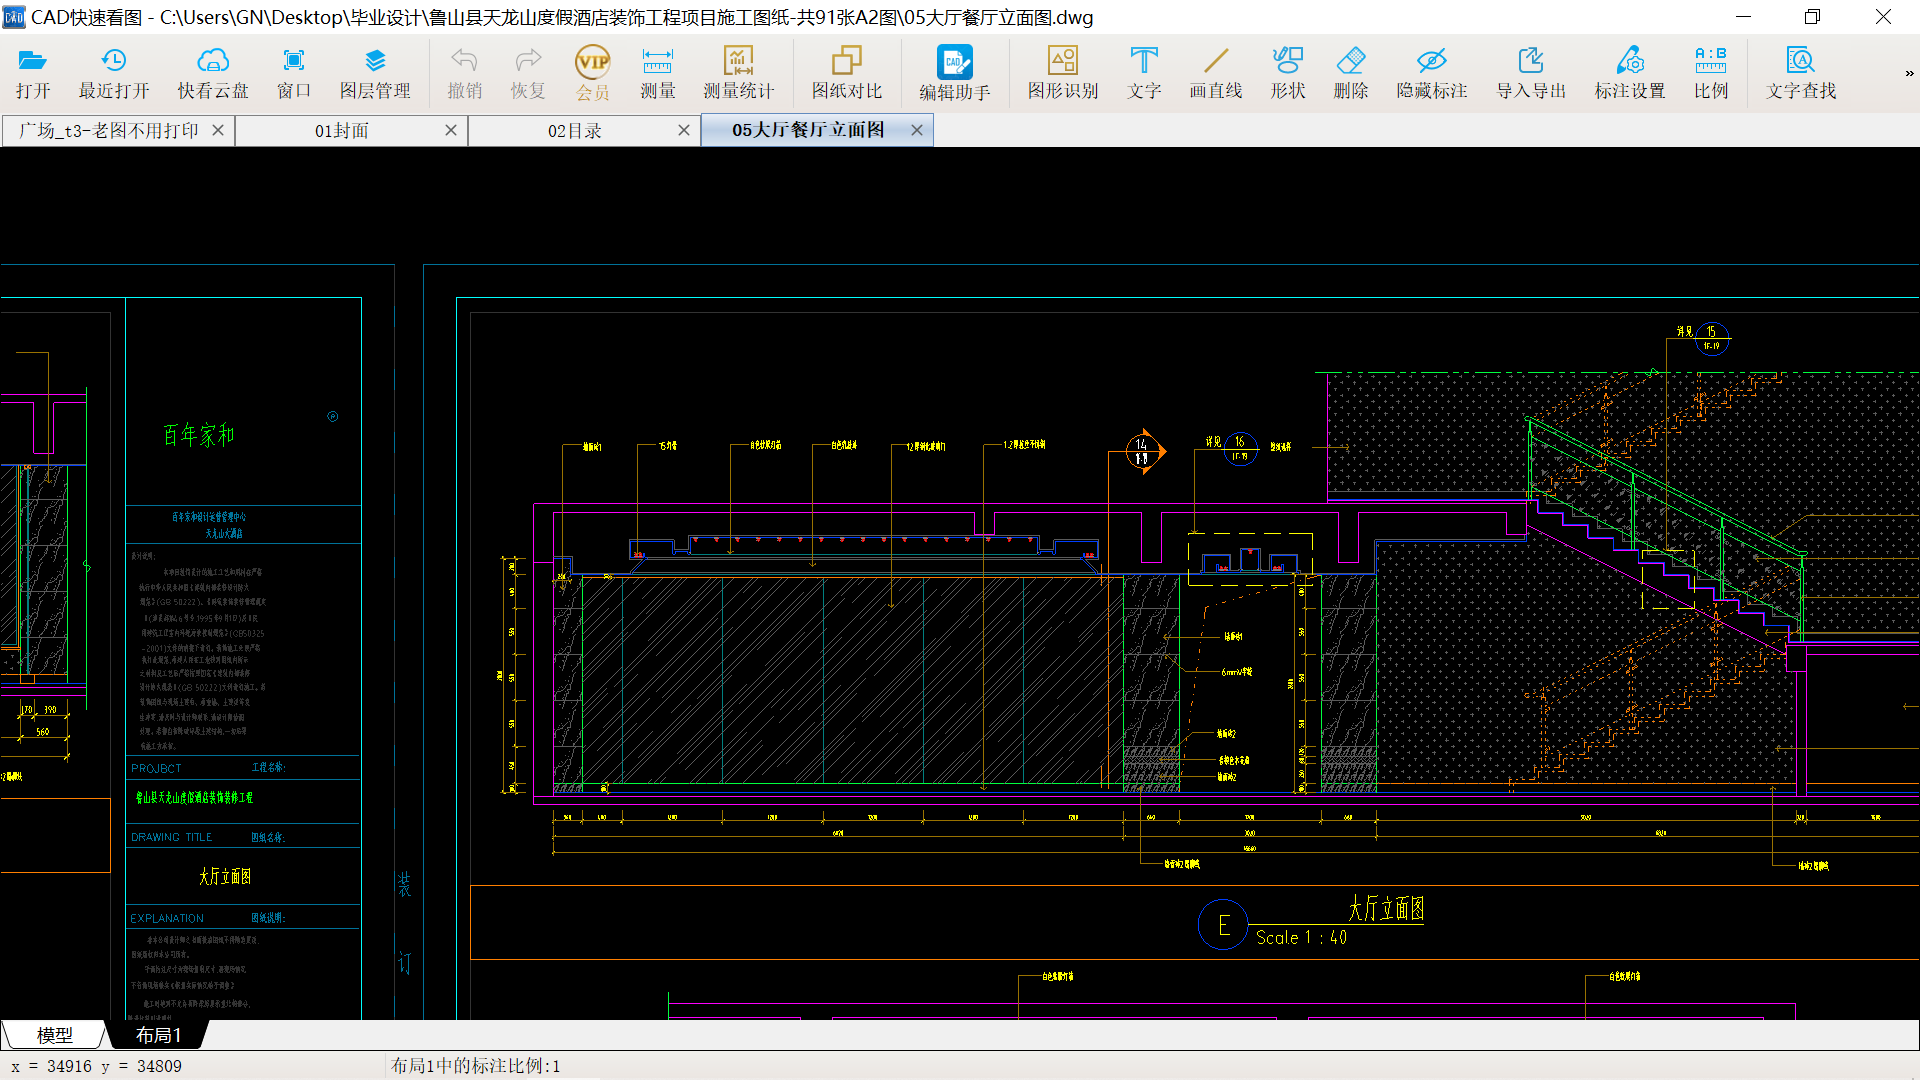Undo with the 撤销 arrow
This screenshot has height=1080, width=1920.
click(x=464, y=73)
